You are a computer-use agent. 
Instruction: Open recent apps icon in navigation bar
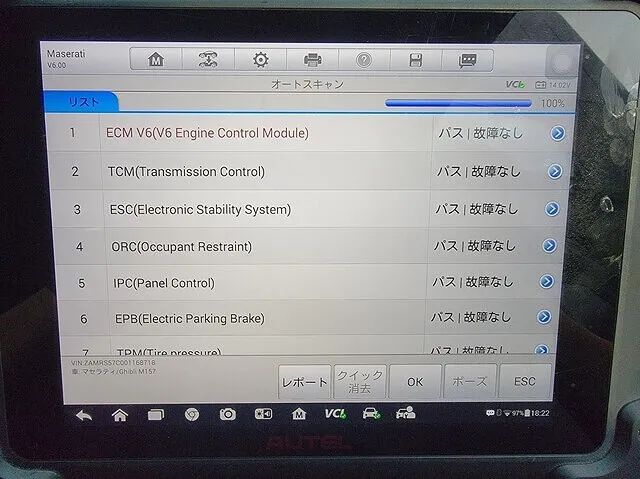(x=156, y=415)
